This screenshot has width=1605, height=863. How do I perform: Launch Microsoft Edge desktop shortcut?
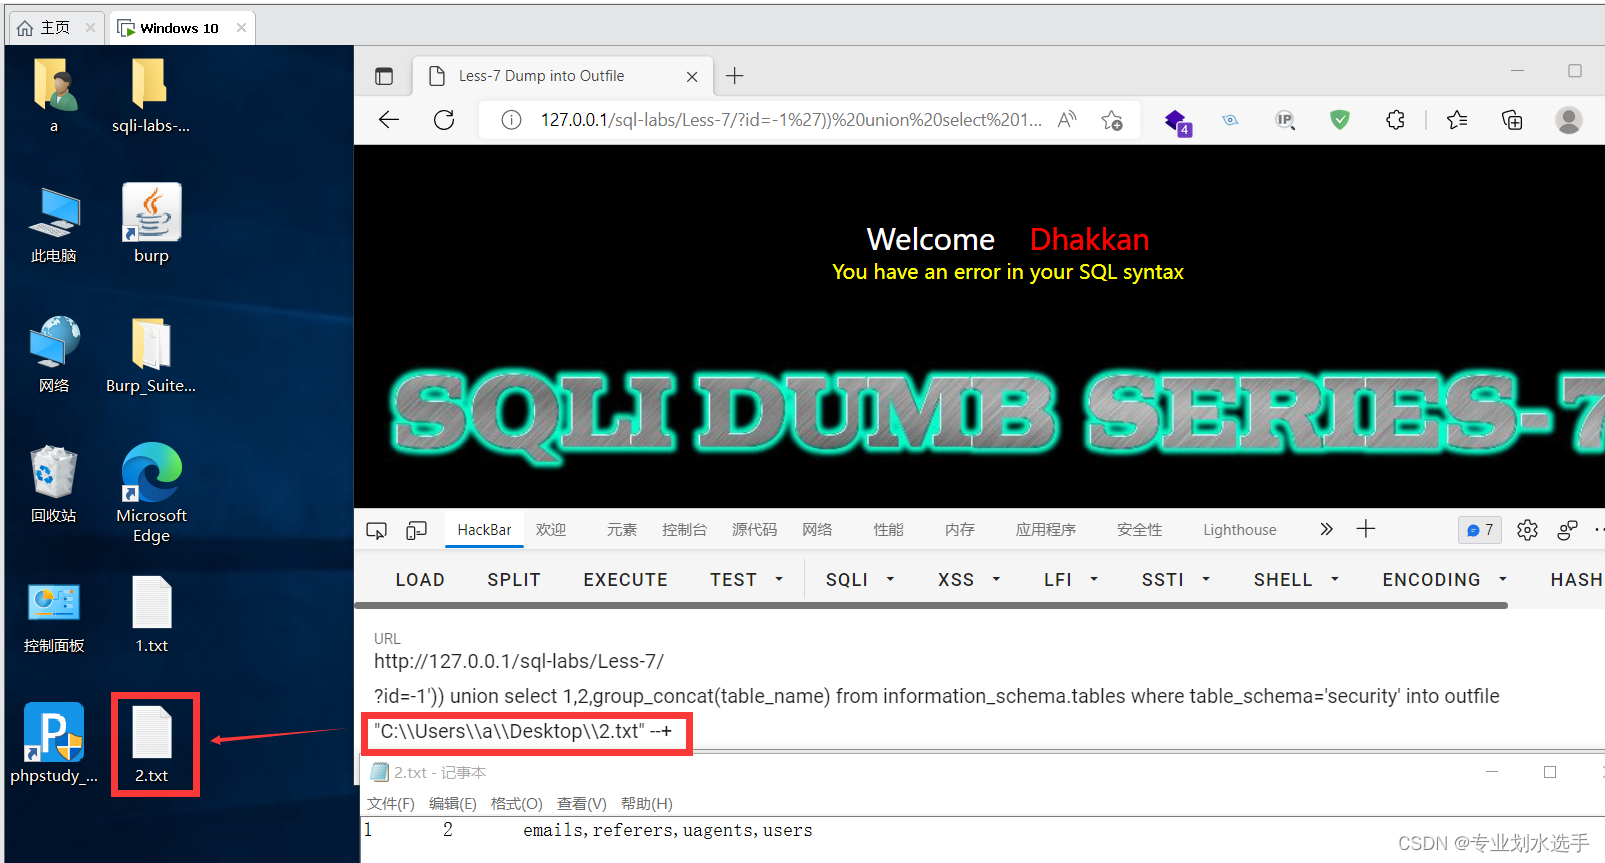[151, 492]
